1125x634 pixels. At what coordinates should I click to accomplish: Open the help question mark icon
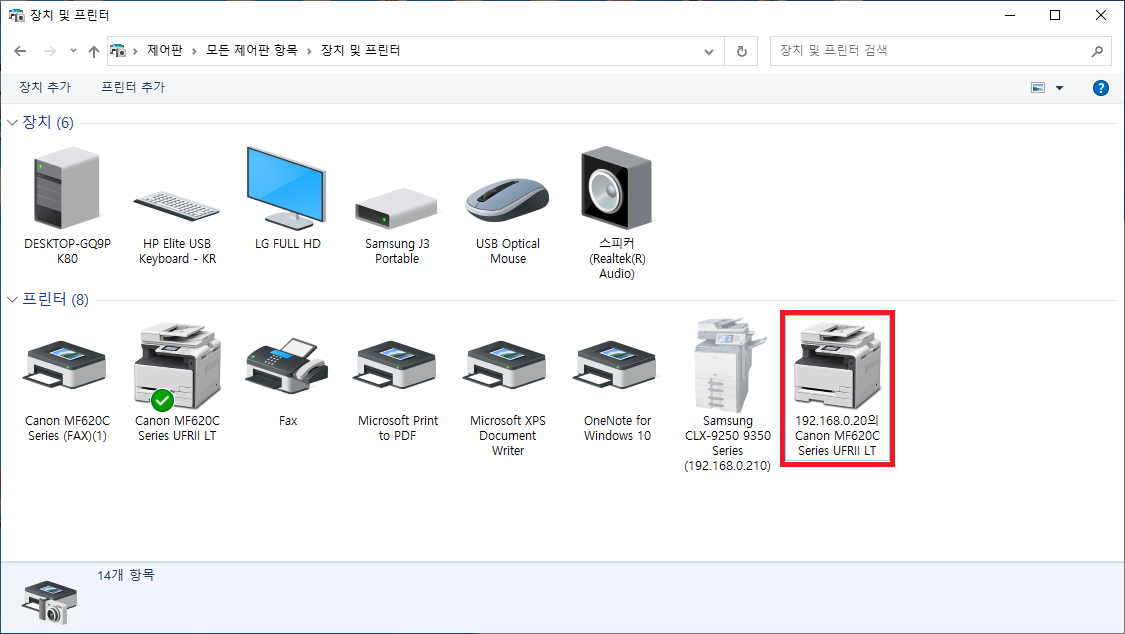pyautogui.click(x=1100, y=87)
